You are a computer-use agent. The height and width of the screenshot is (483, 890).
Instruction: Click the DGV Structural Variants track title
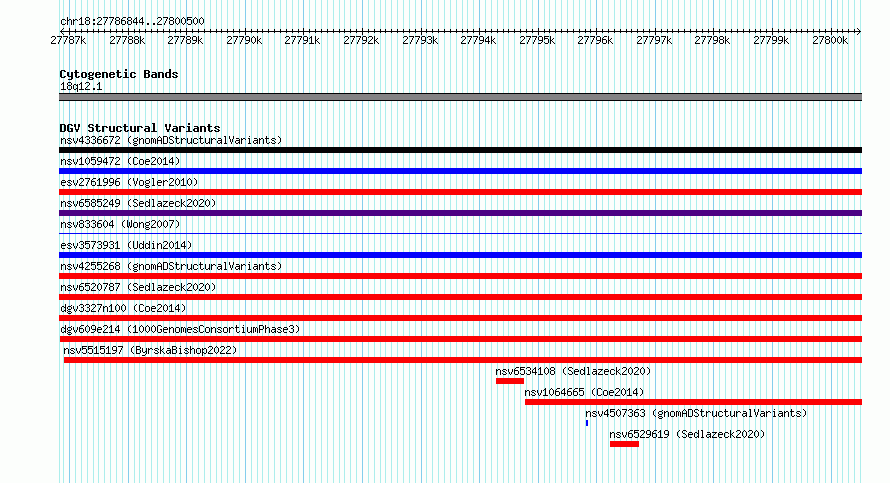pyautogui.click(x=140, y=128)
